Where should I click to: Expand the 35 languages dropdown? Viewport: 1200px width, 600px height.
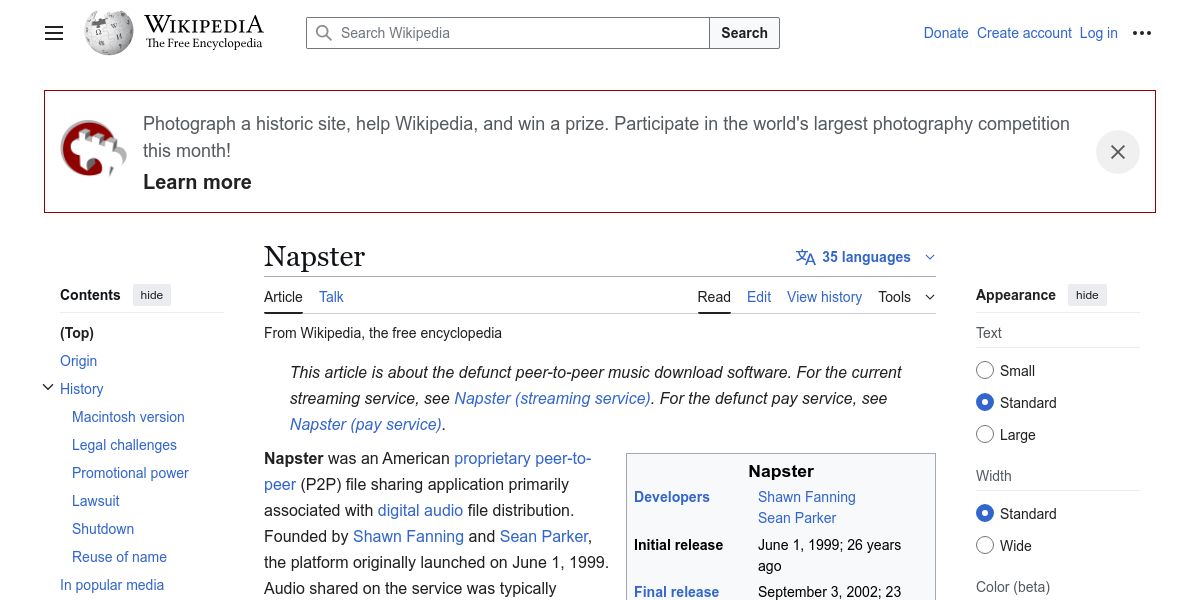[866, 257]
